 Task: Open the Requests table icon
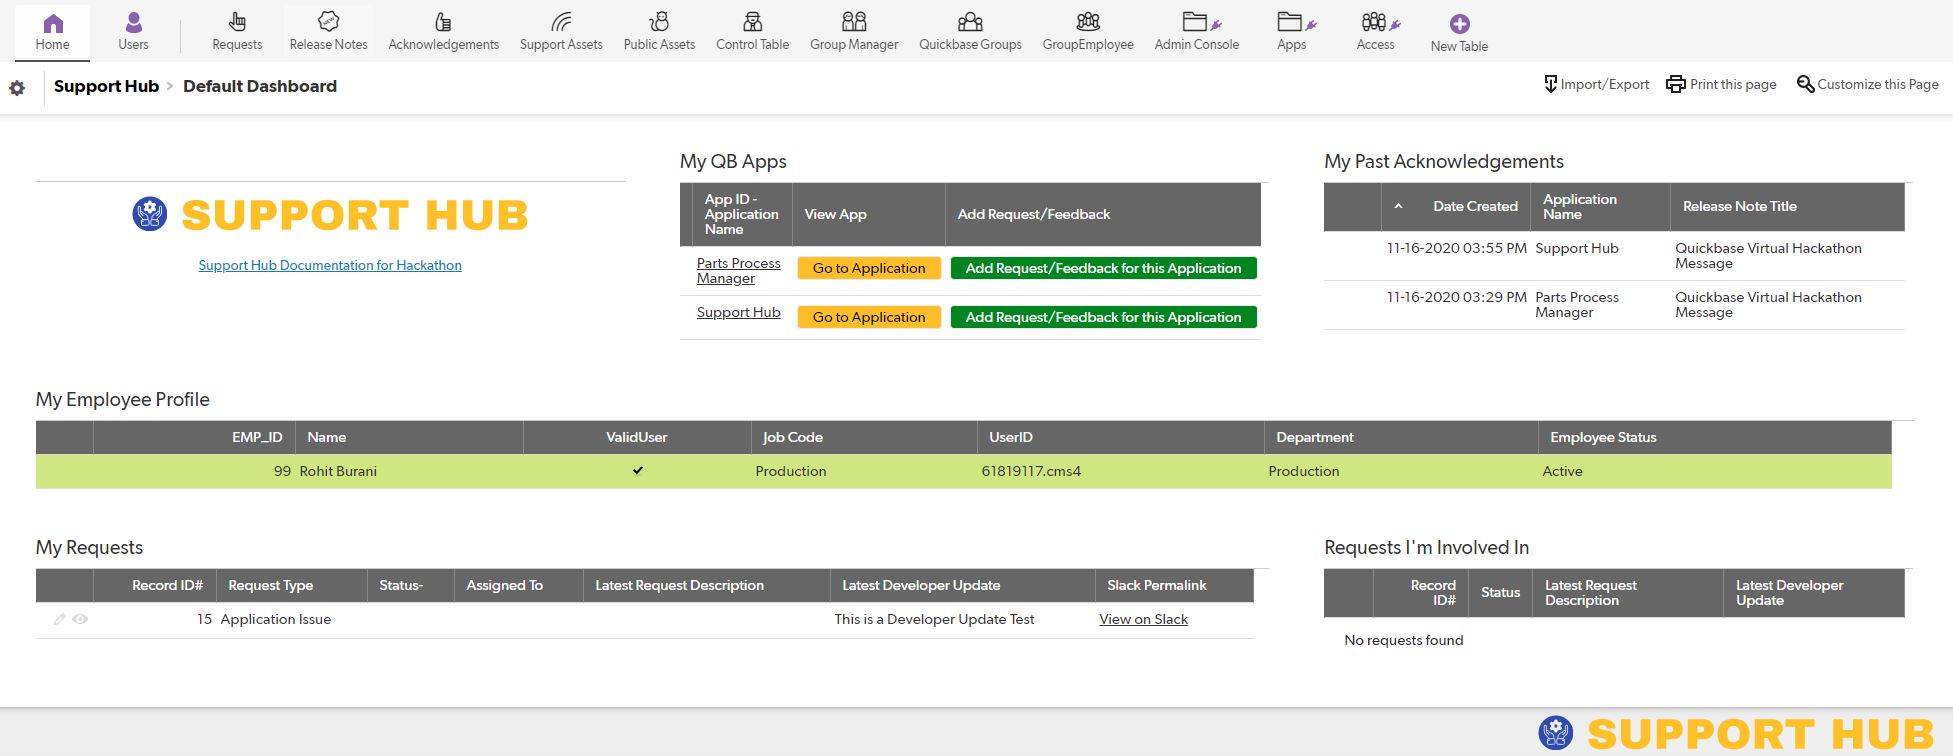point(237,22)
